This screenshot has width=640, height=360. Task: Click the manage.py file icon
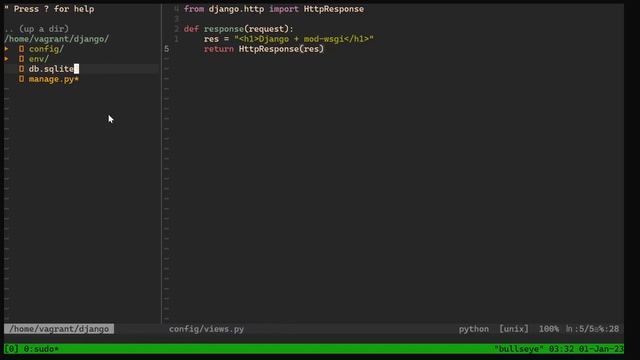21,79
